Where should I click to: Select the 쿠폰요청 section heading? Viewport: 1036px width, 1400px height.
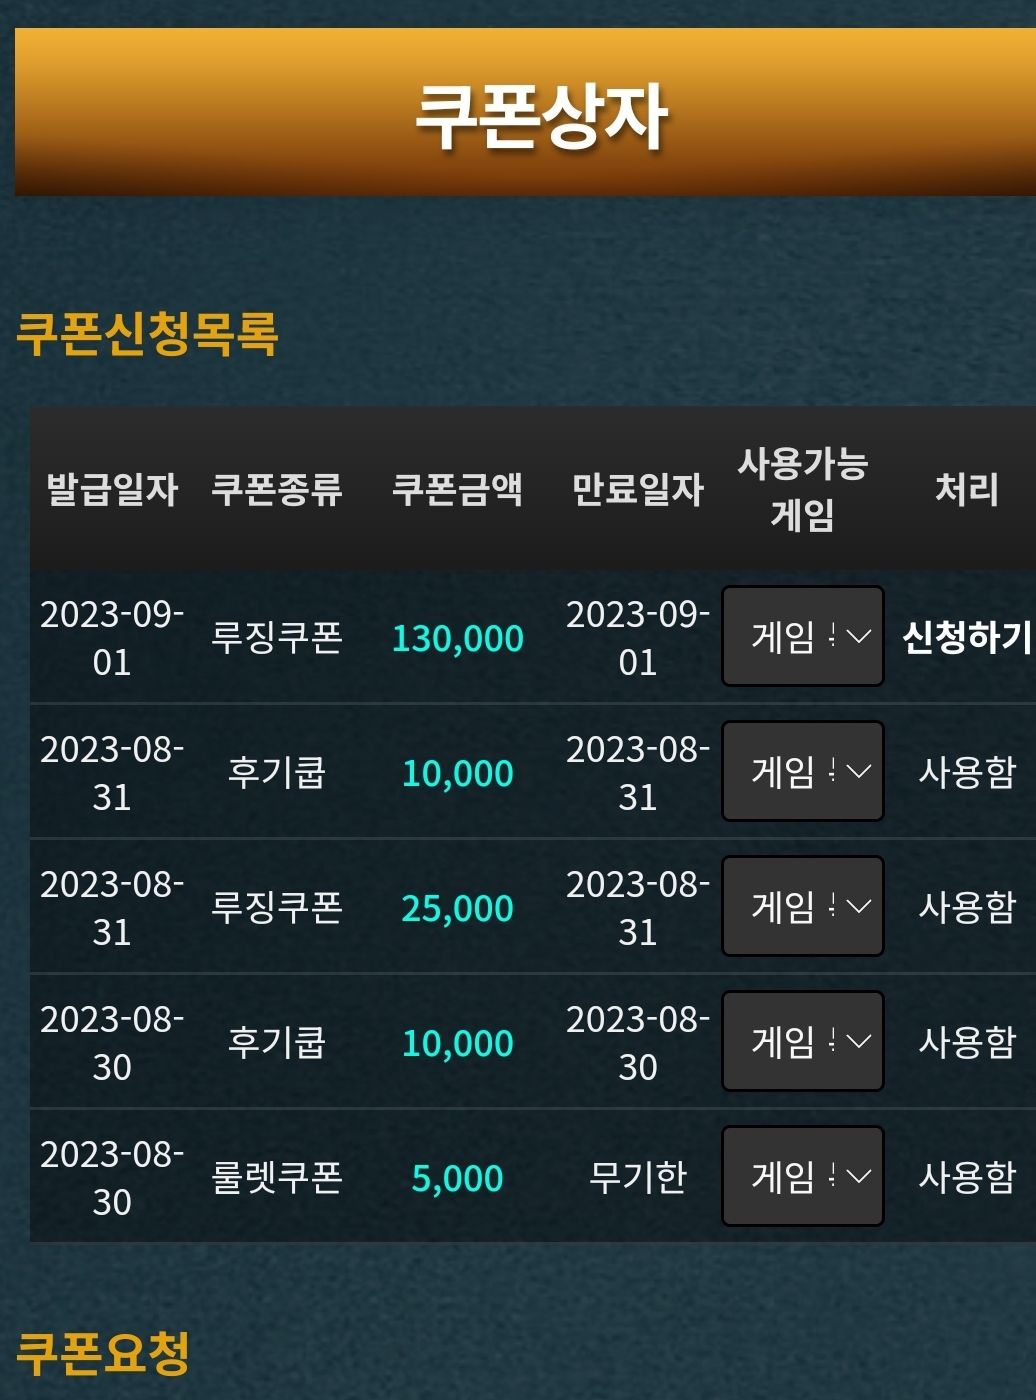click(x=103, y=1353)
